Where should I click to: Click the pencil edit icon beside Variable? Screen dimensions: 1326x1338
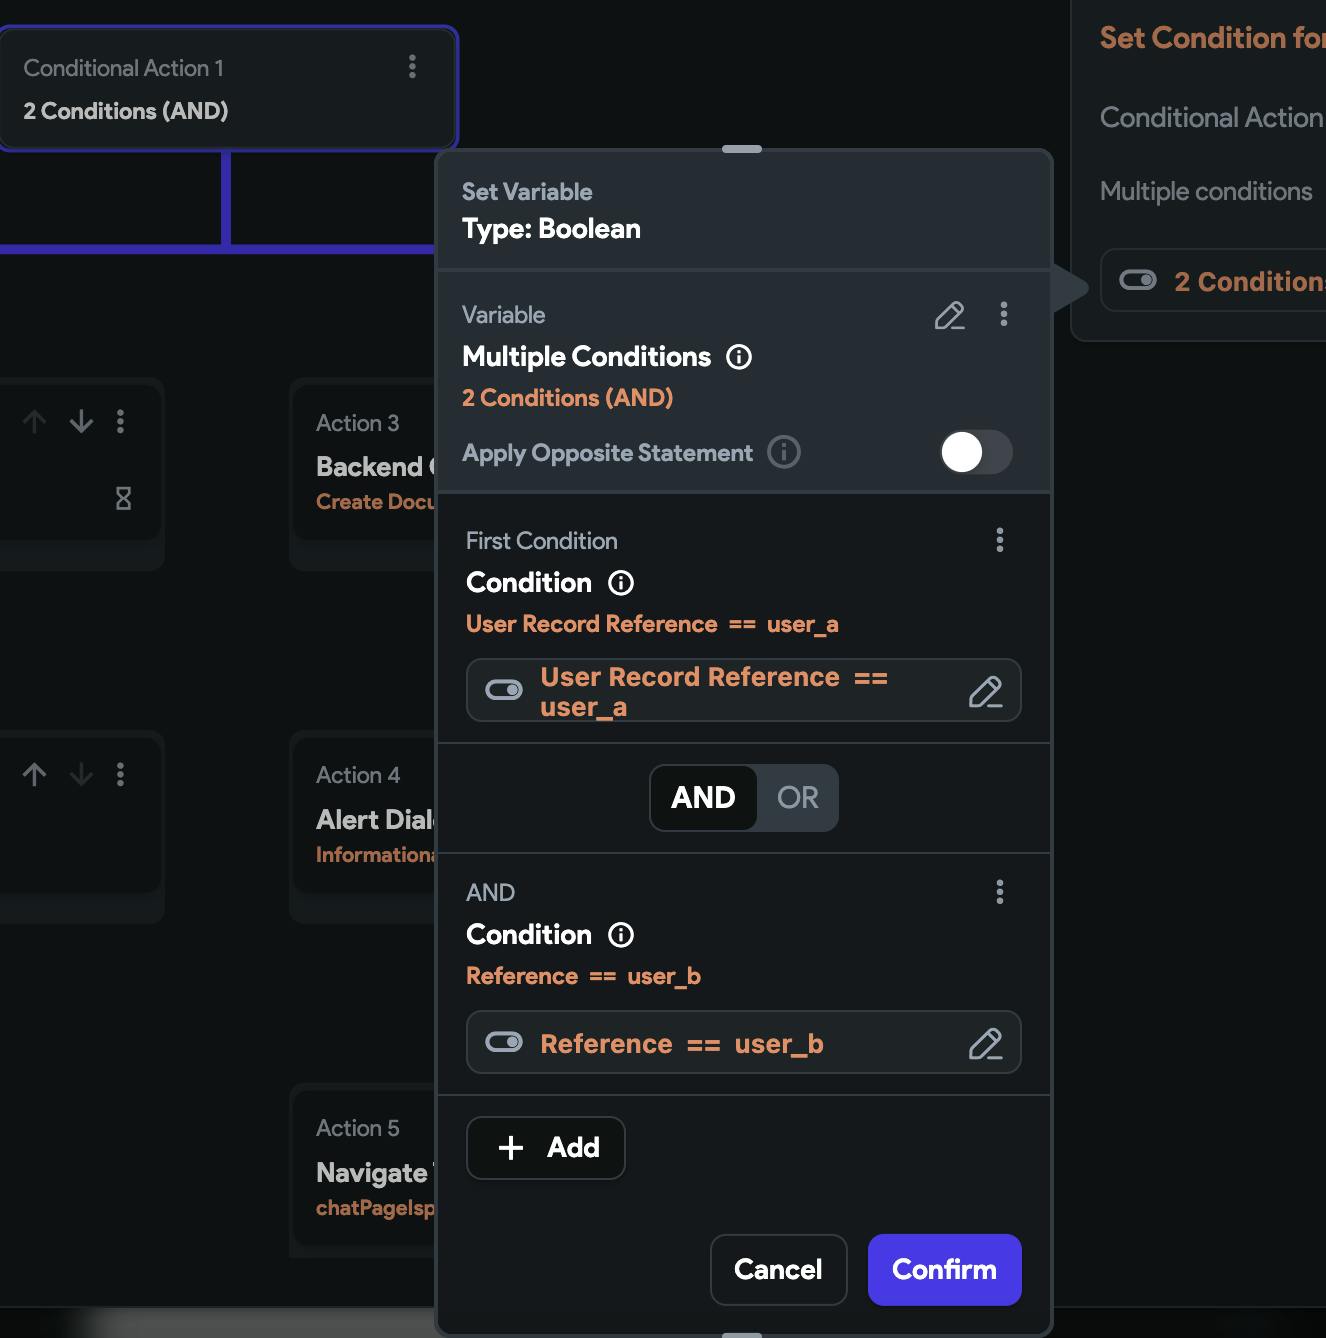tap(949, 315)
